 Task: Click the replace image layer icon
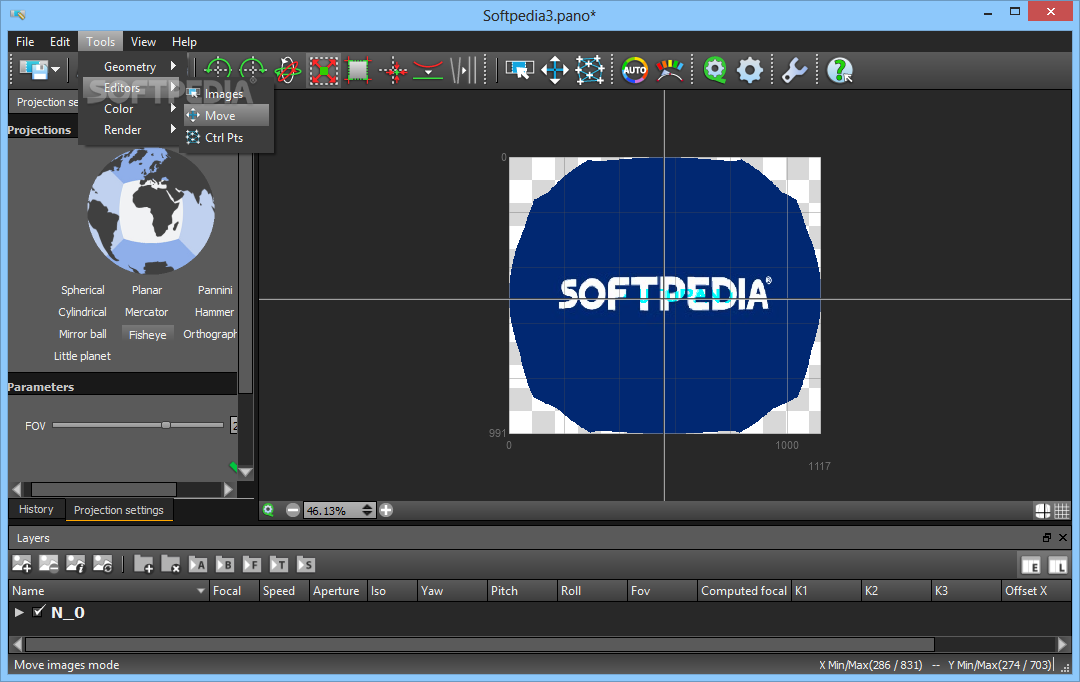coord(103,564)
